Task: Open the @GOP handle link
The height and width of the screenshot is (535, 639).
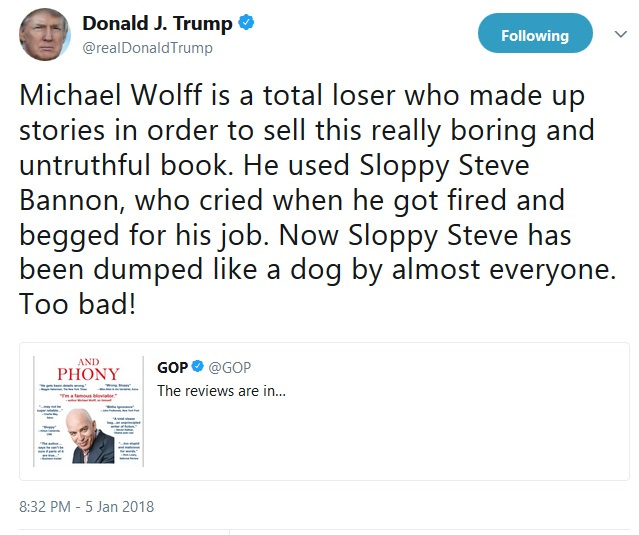Action: pos(230,368)
